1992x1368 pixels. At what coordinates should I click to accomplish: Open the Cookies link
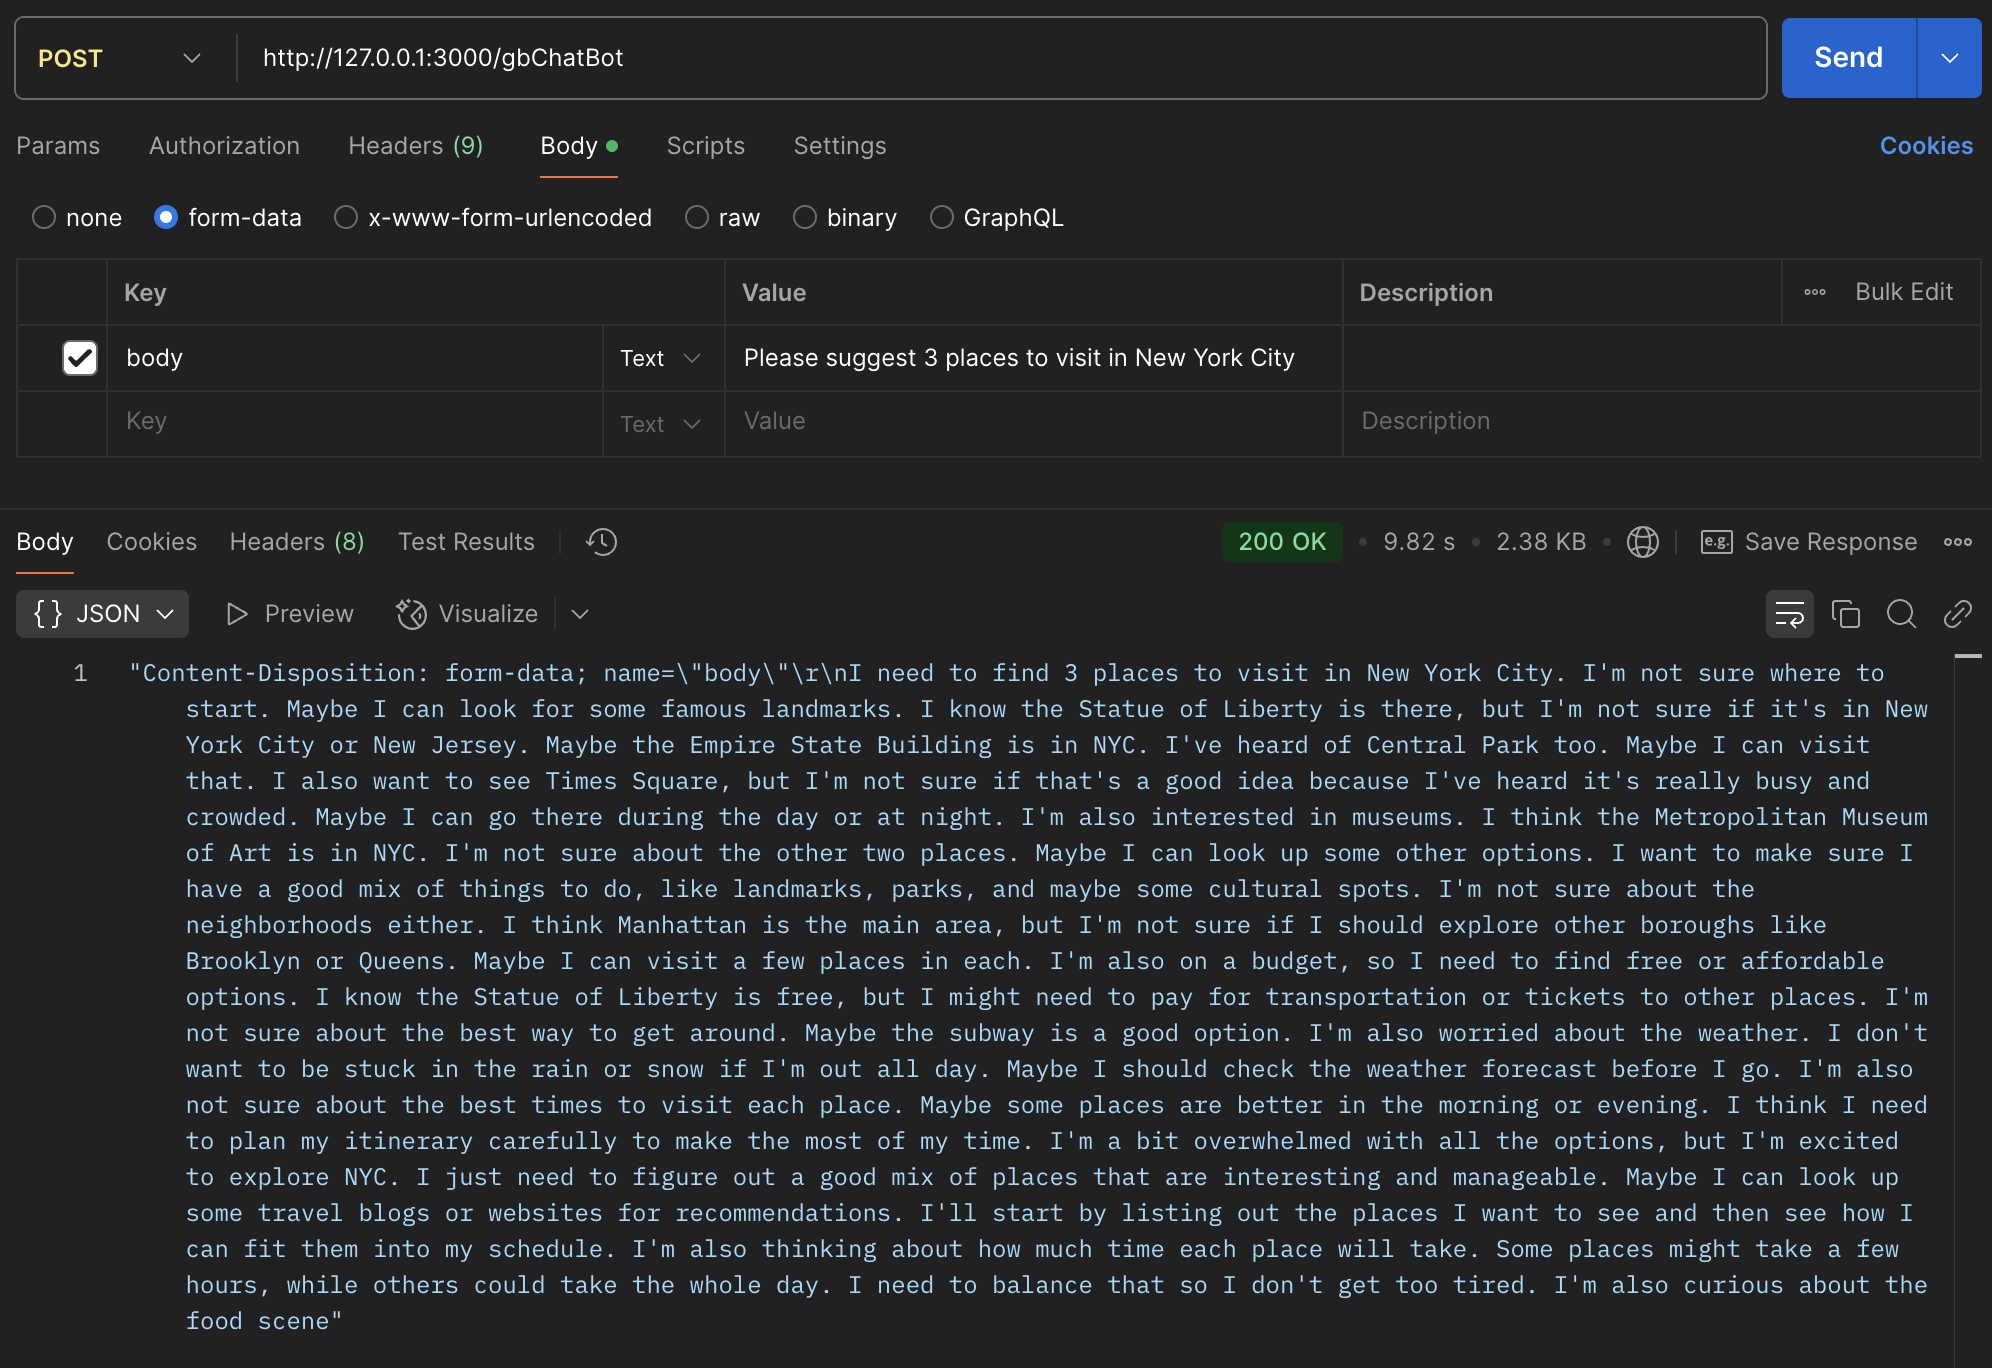point(1926,146)
